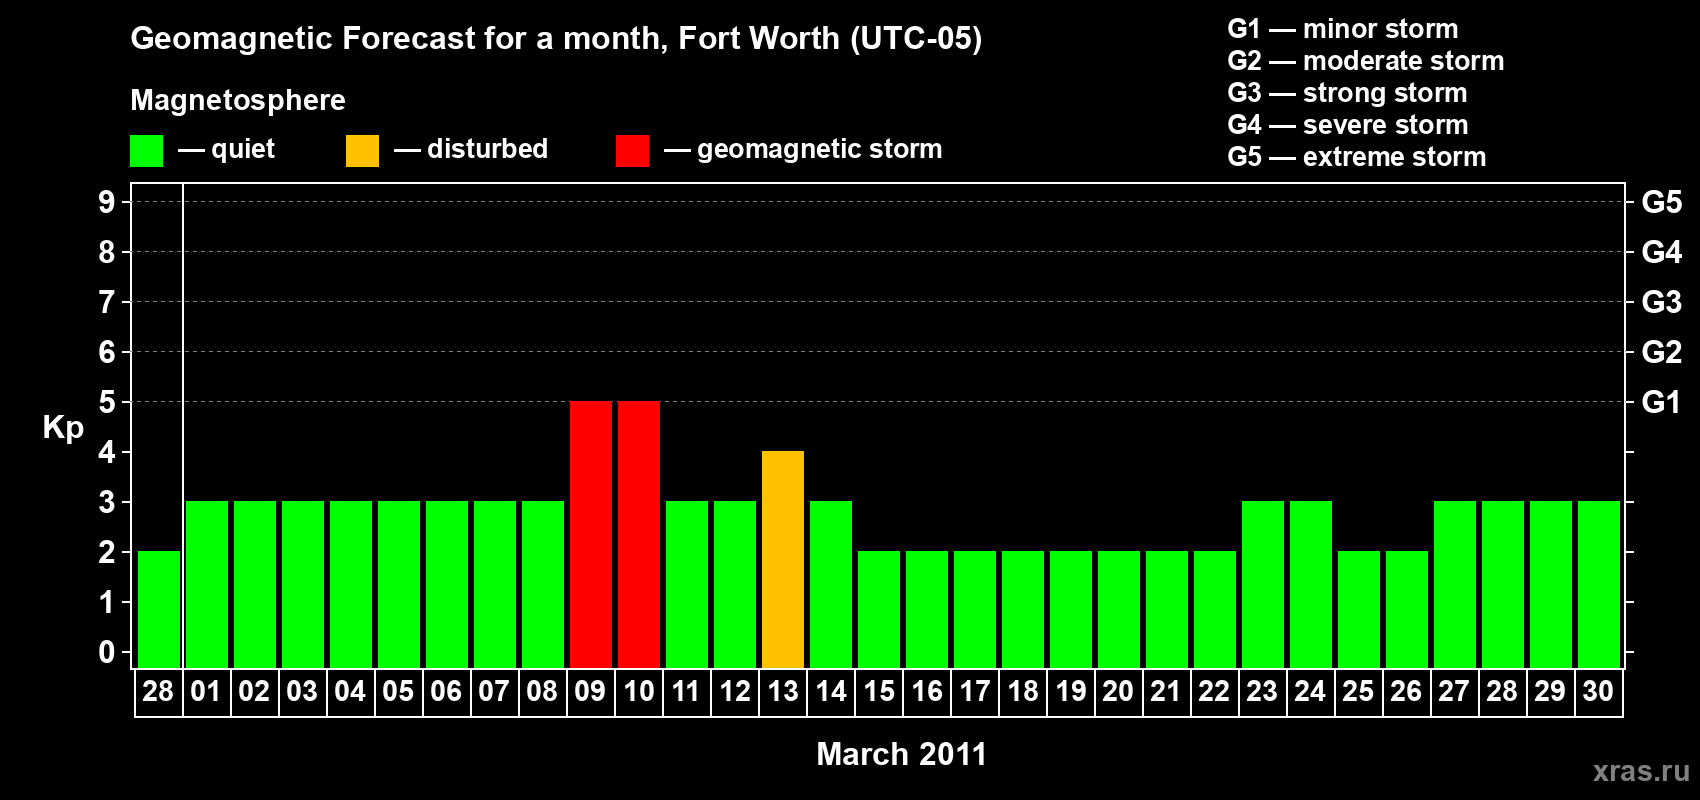Click the 'Magnetosphere' heading

(x=238, y=100)
